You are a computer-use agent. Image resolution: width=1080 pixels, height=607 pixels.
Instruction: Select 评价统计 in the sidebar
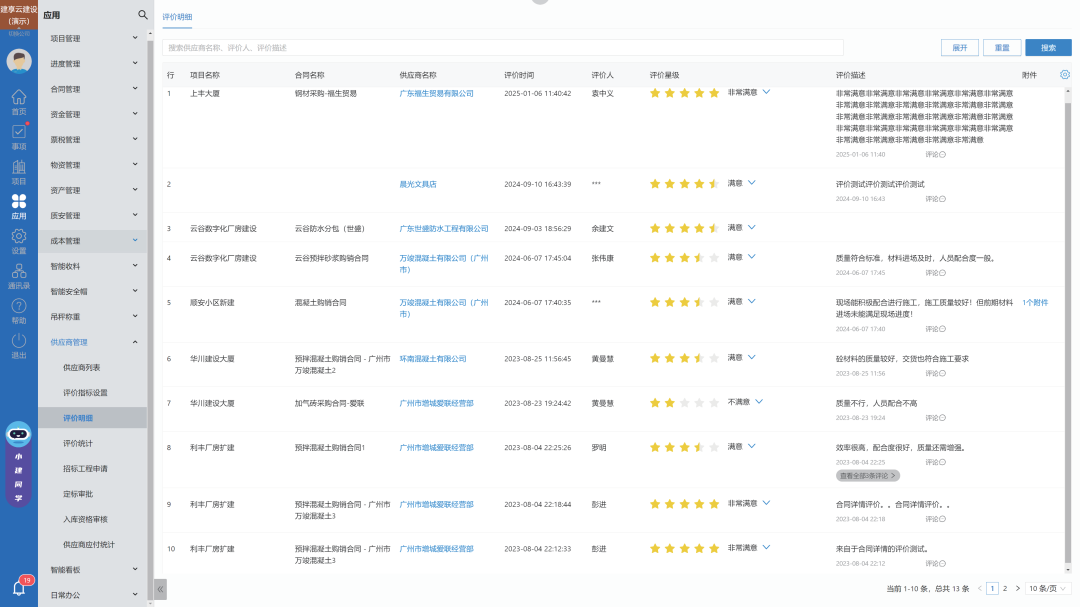[x=78, y=443]
